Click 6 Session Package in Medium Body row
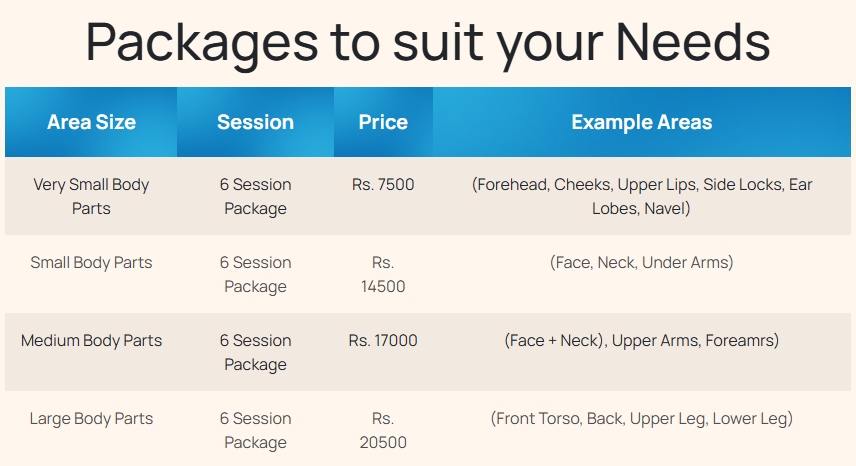Viewport: 856px width, 466px height. tap(255, 352)
